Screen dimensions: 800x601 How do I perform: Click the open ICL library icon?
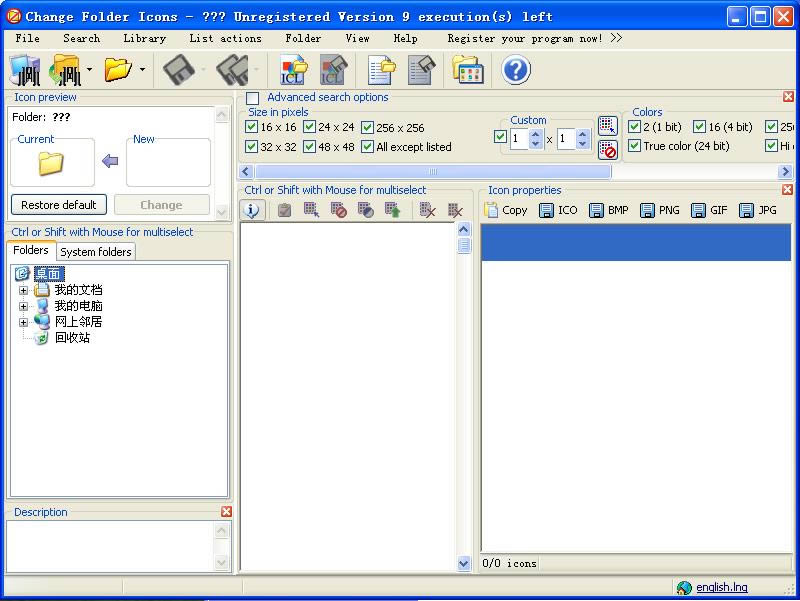pos(293,70)
